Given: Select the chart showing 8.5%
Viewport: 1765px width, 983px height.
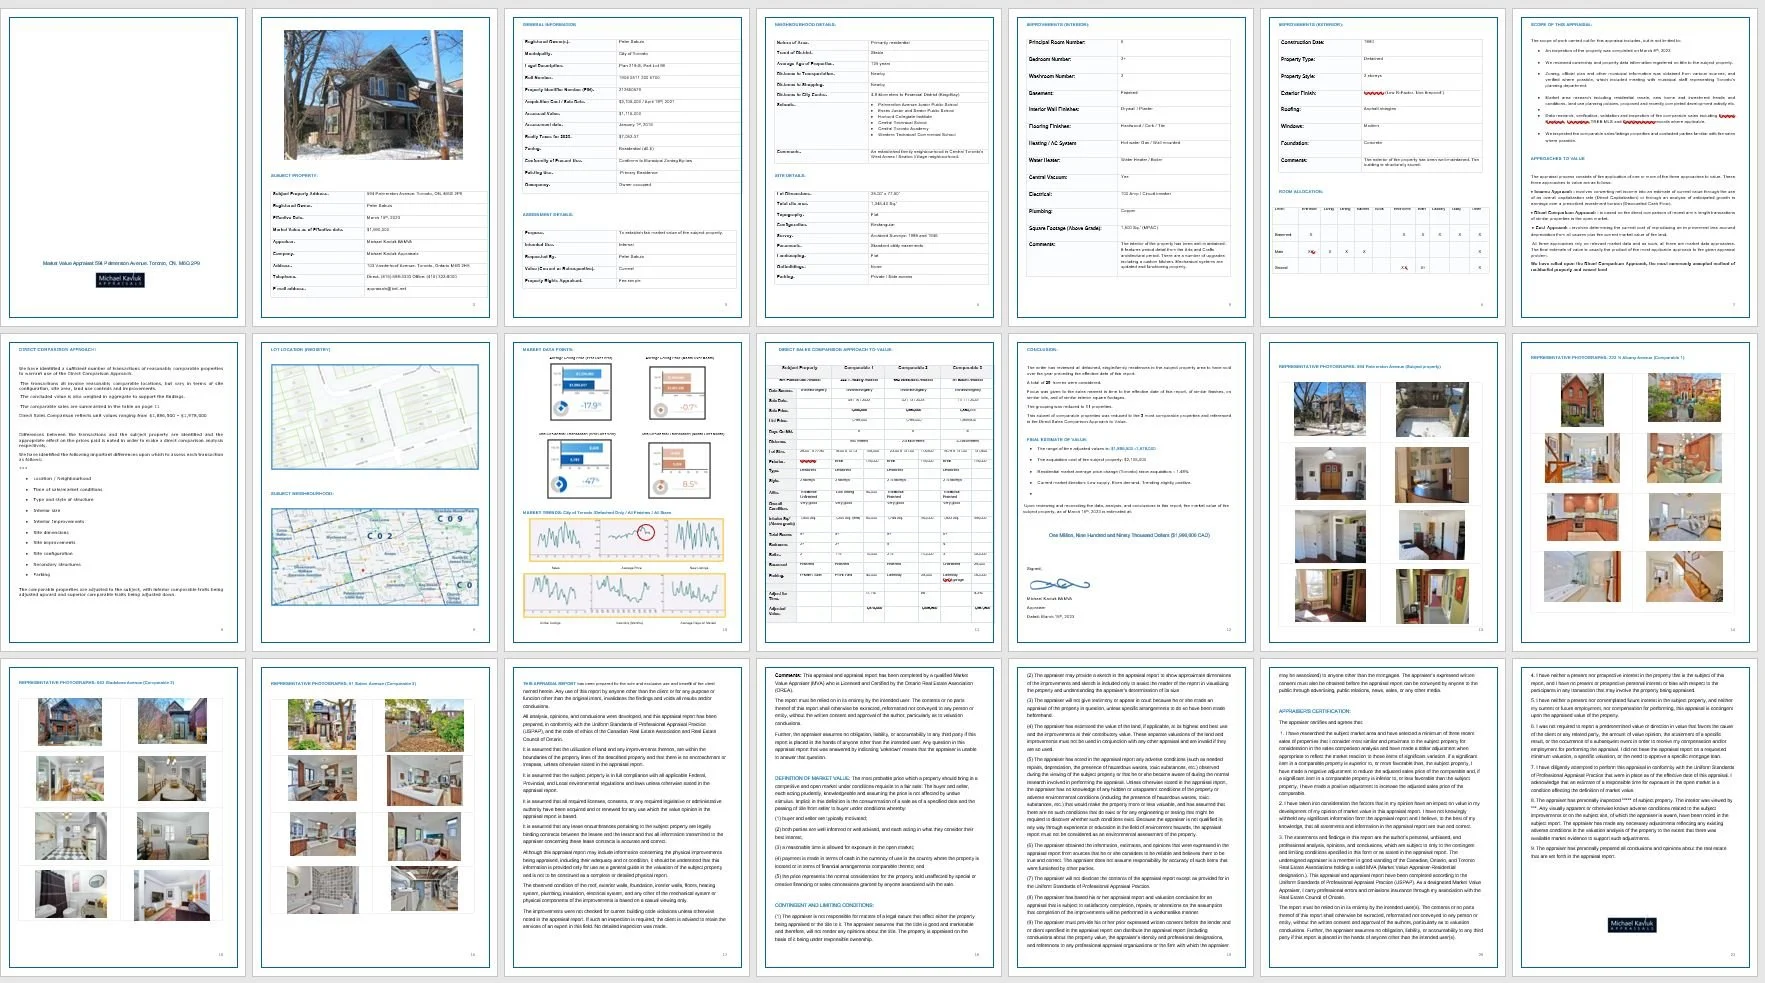Looking at the screenshot, I should pyautogui.click(x=677, y=468).
